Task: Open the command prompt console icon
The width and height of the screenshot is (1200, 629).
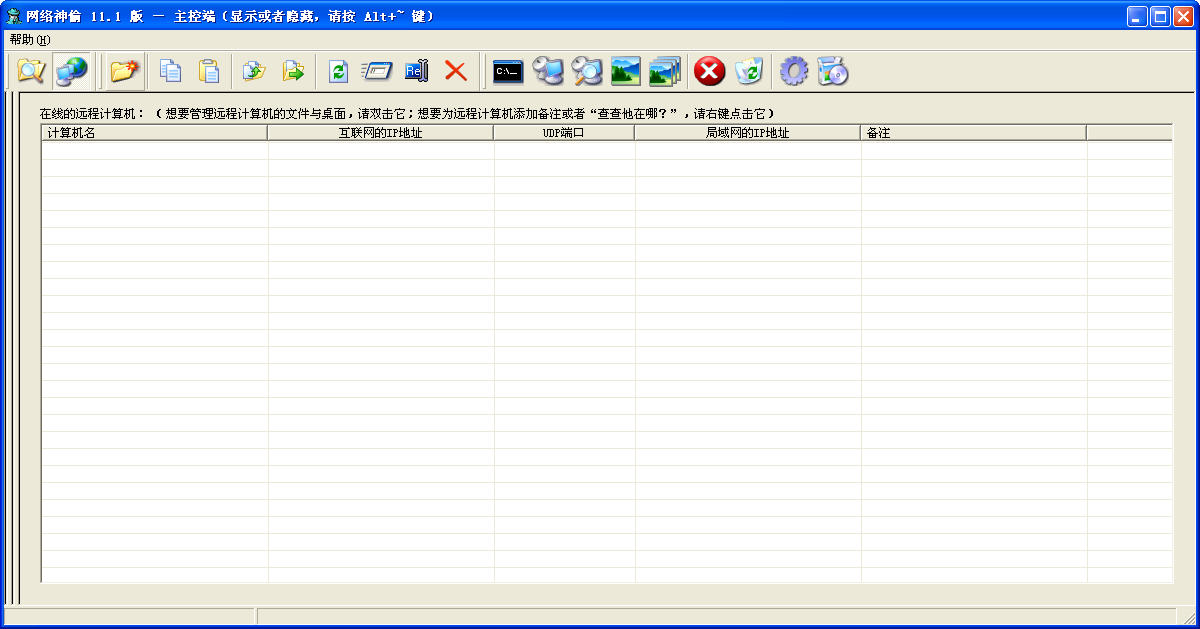Action: pyautogui.click(x=508, y=71)
